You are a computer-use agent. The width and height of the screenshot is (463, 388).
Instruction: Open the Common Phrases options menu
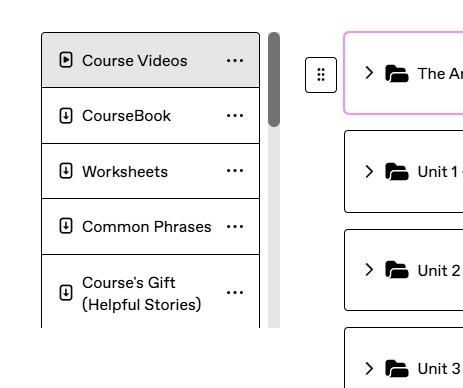(x=235, y=226)
